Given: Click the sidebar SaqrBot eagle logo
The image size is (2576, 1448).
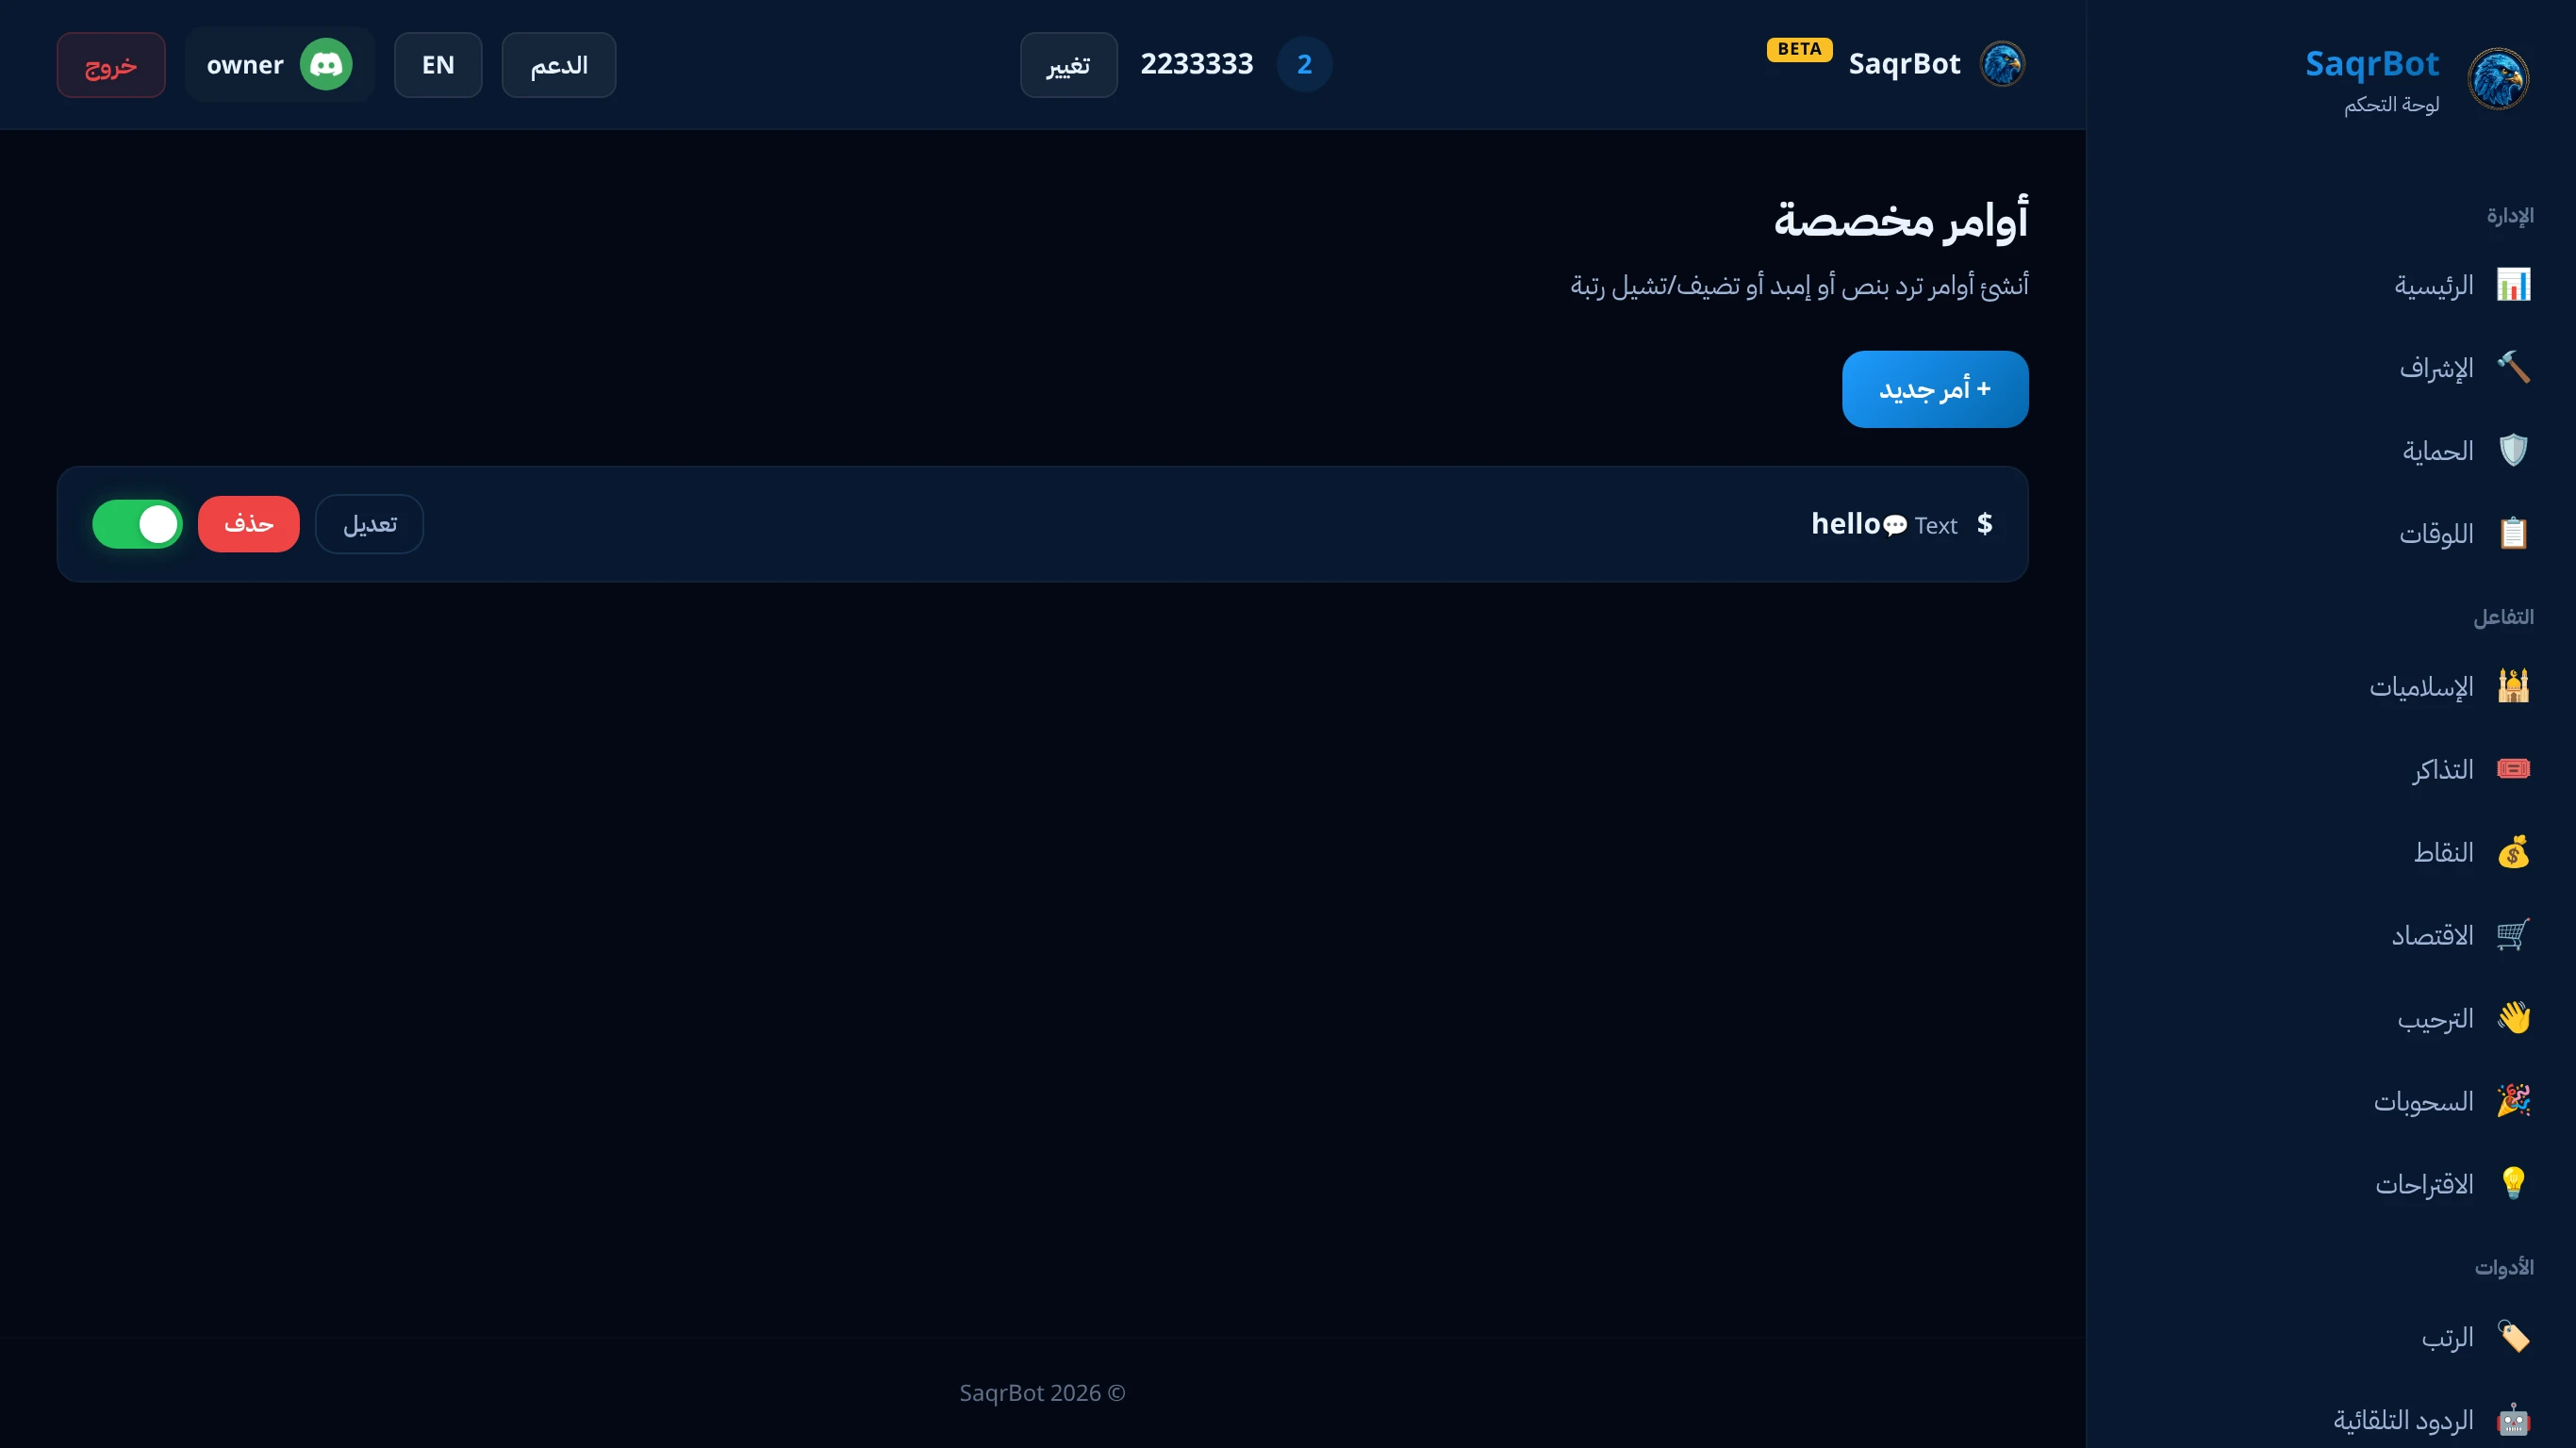Looking at the screenshot, I should pos(2498,79).
